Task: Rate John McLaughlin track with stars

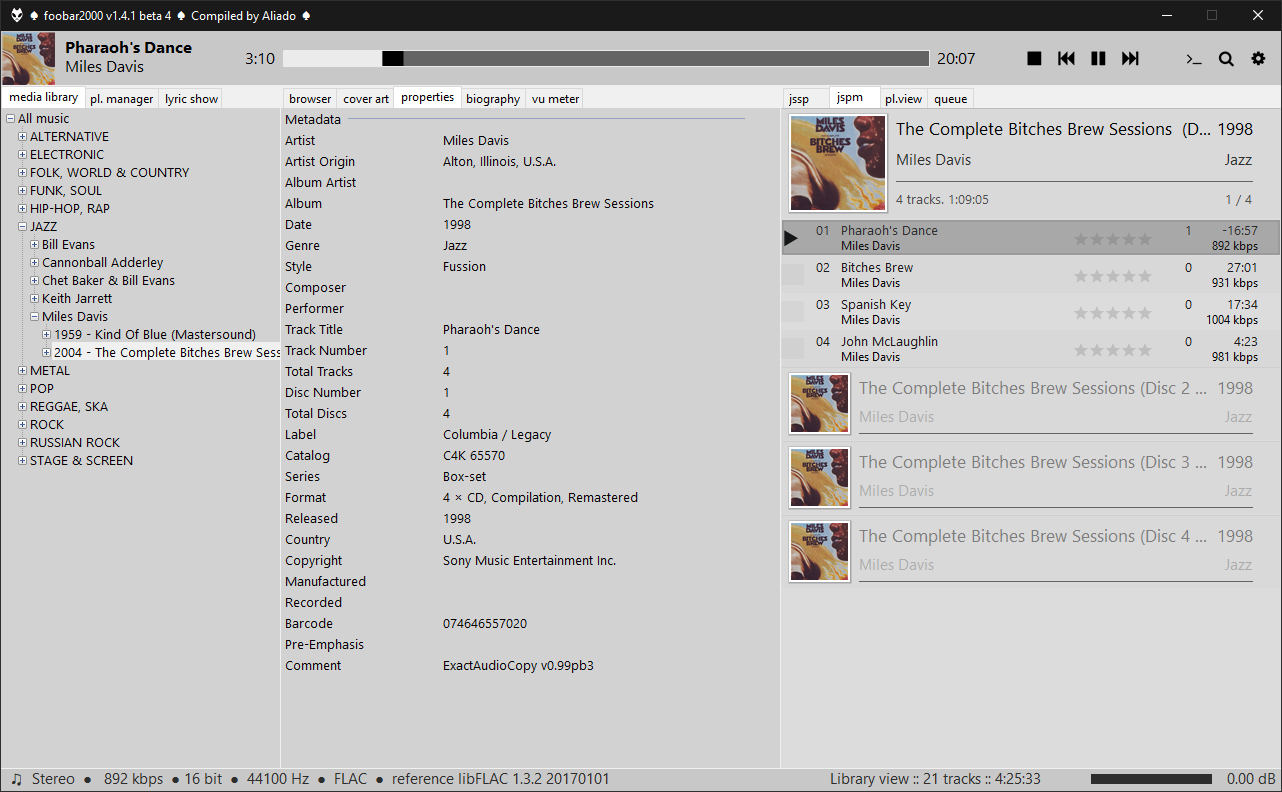Action: 1112,350
